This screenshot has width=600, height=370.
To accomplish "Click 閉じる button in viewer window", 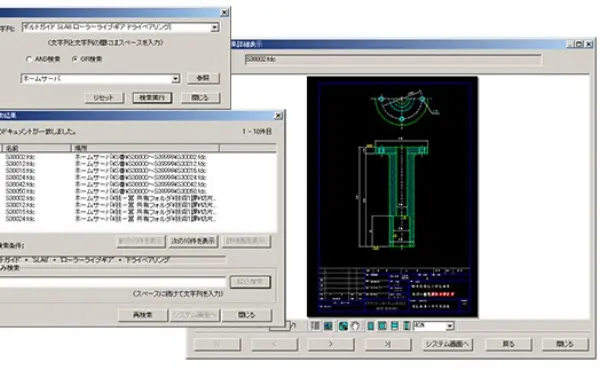I will point(565,344).
